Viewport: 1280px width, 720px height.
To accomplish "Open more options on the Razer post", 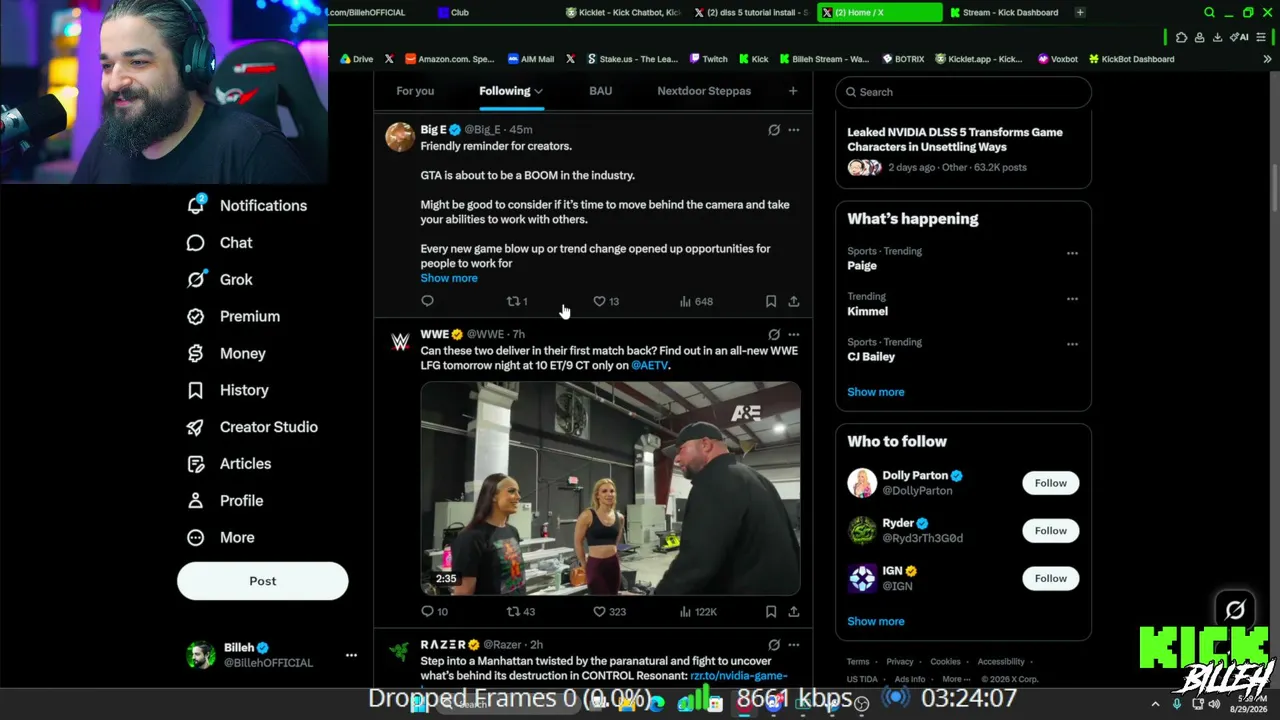I will pyautogui.click(x=794, y=645).
